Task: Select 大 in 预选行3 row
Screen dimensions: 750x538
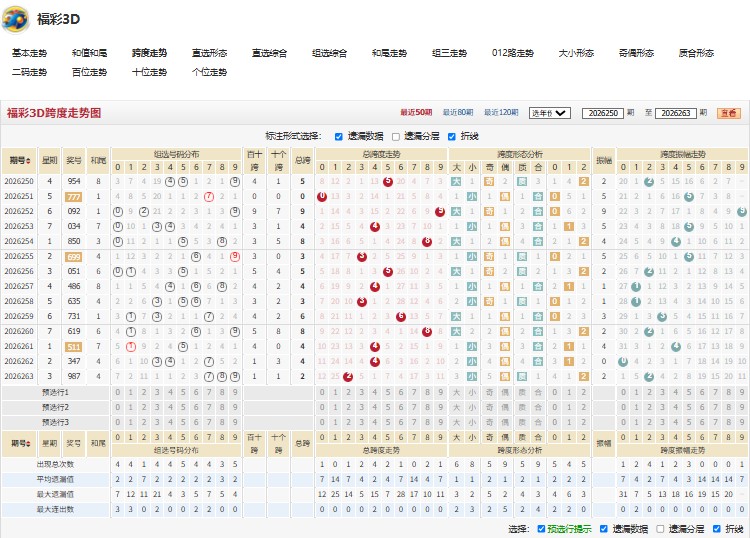Action: (x=456, y=422)
